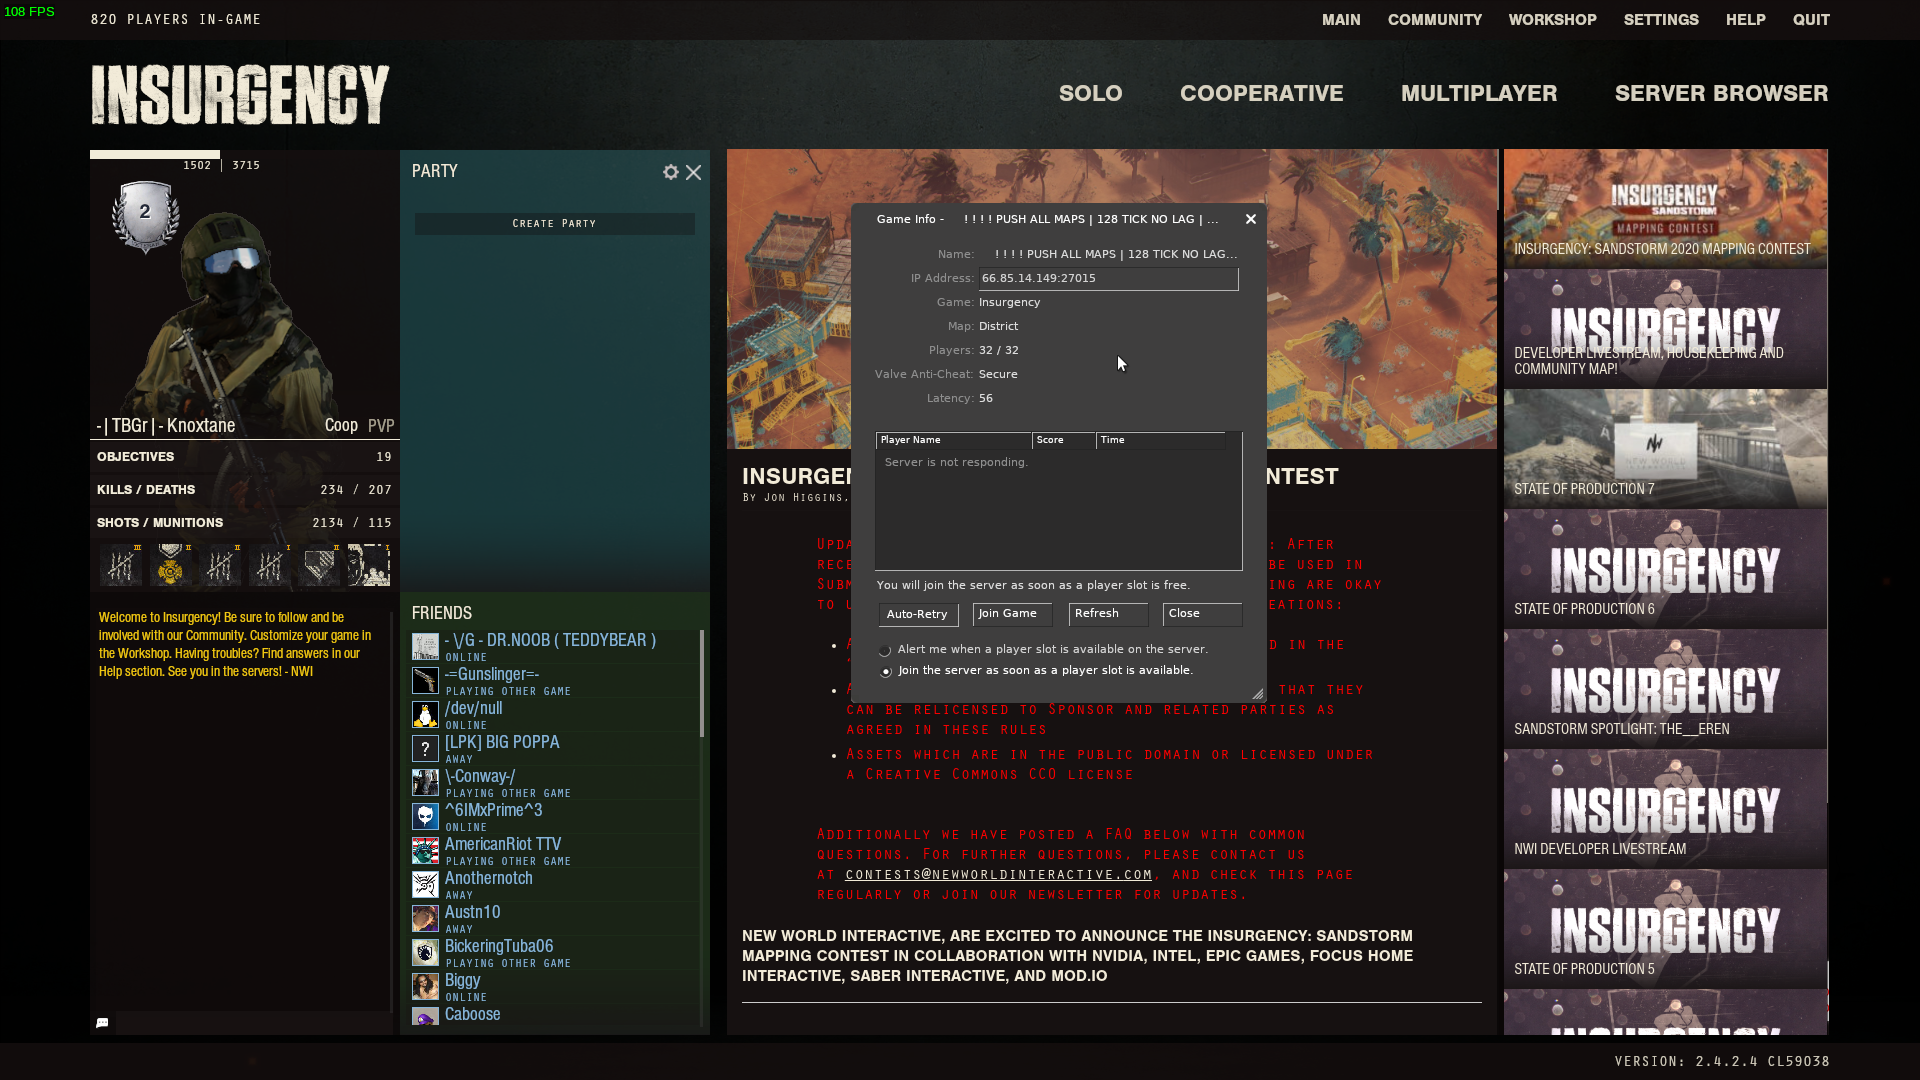Sort players by the Score column
Viewport: 1920px width, 1080px height.
[1064, 440]
